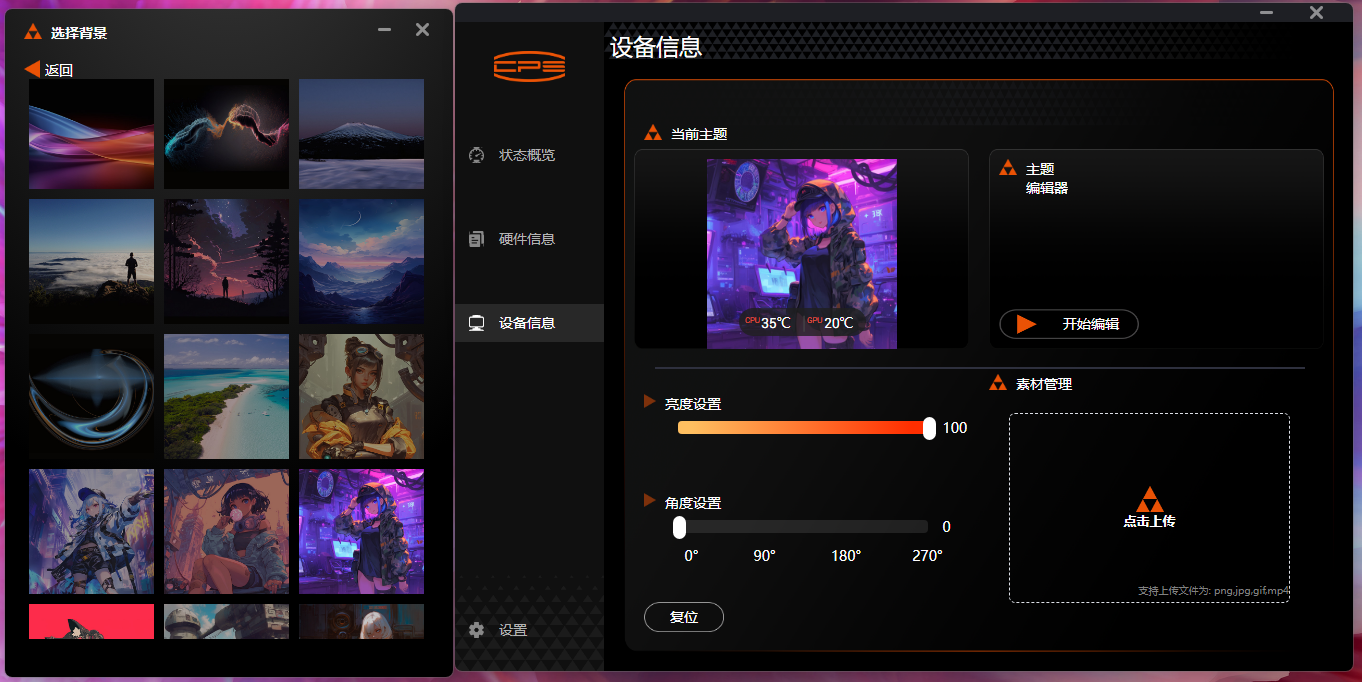Click the 角度设置 section label
The height and width of the screenshot is (682, 1362).
(693, 503)
